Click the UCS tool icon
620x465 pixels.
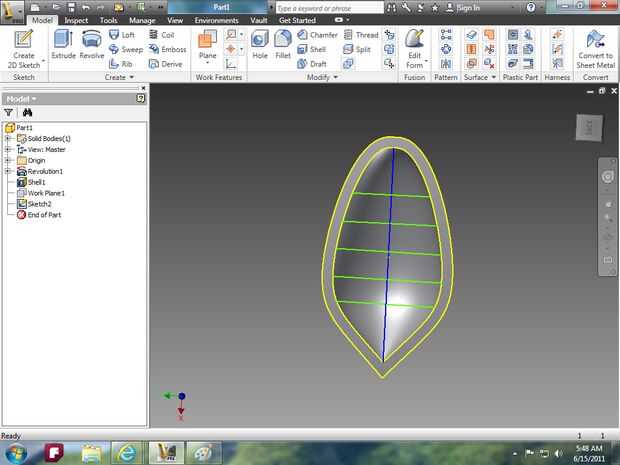(x=231, y=64)
